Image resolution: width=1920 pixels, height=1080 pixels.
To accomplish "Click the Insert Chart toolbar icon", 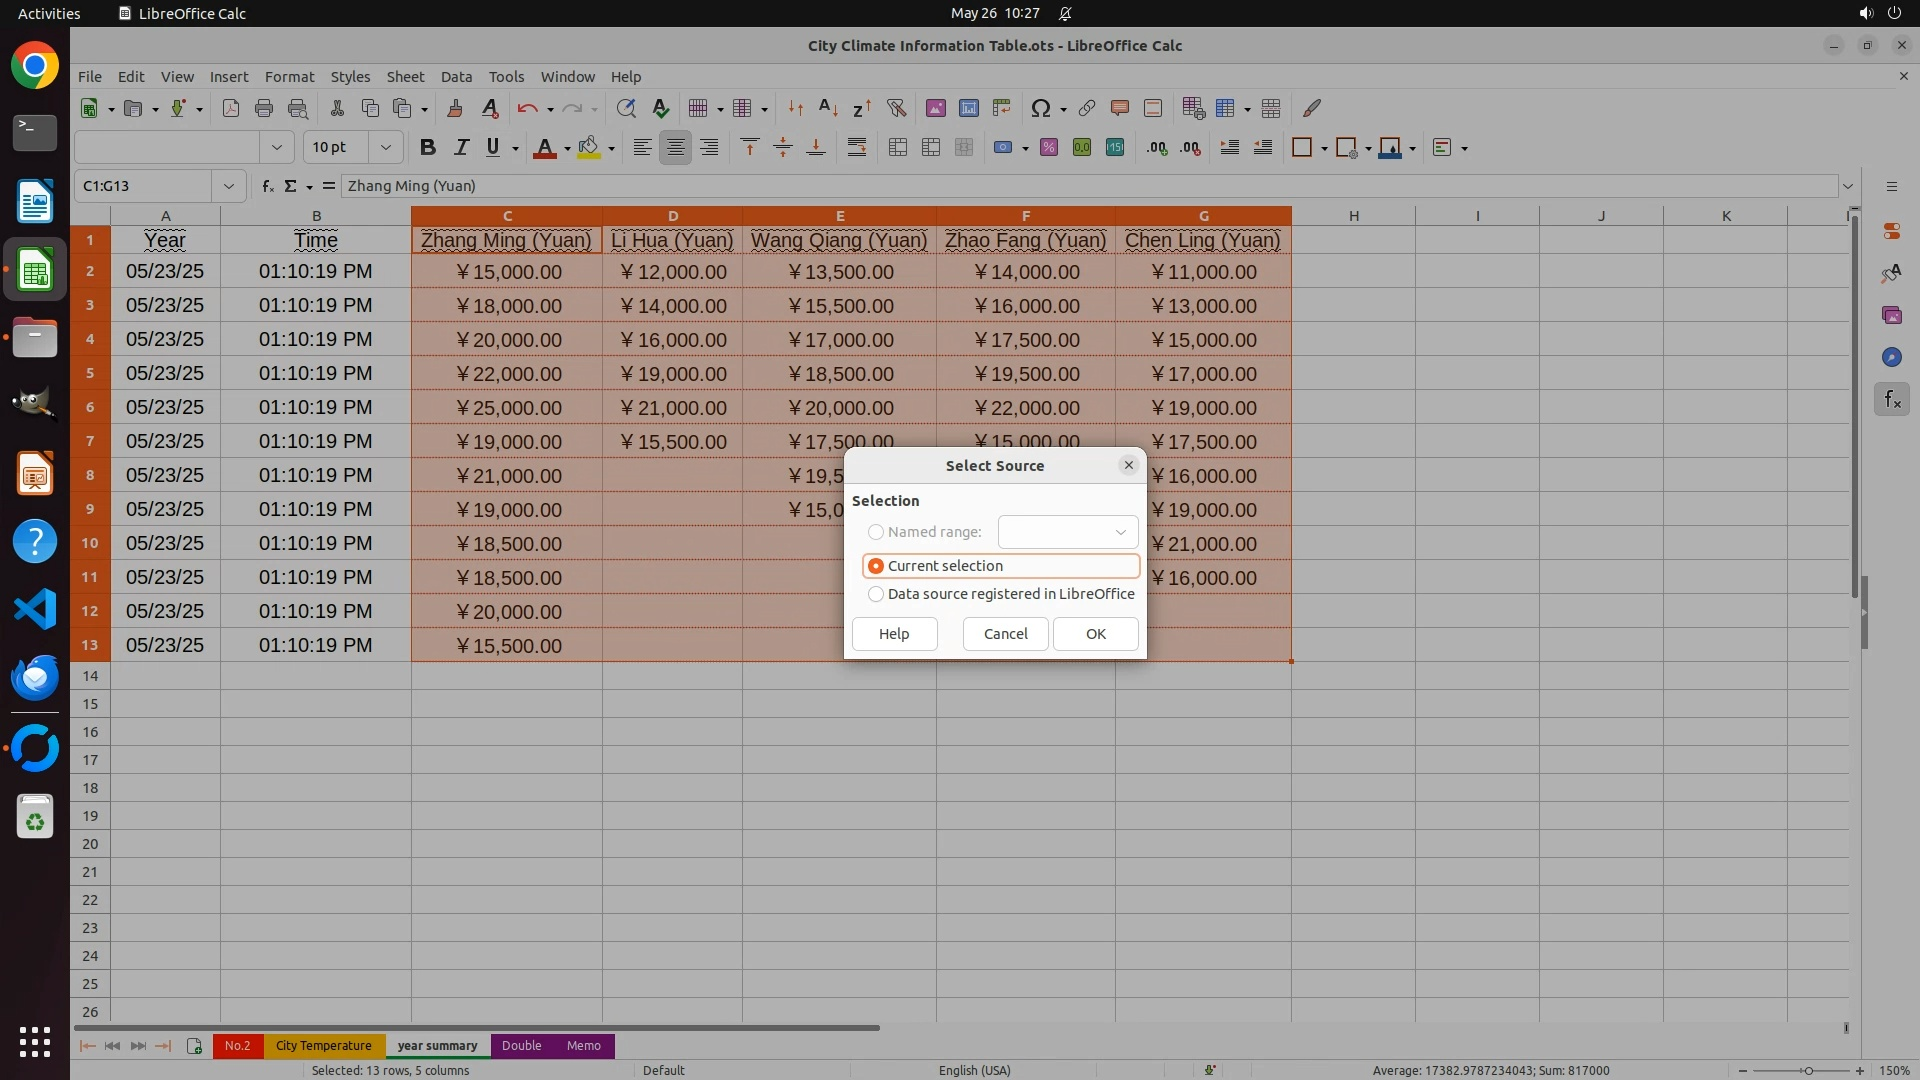I will (968, 108).
